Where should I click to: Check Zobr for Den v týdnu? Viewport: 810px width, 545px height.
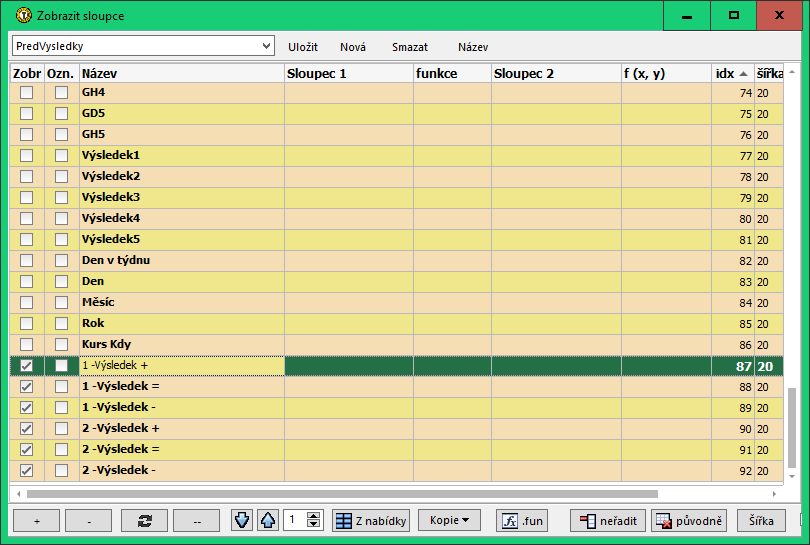[26, 260]
